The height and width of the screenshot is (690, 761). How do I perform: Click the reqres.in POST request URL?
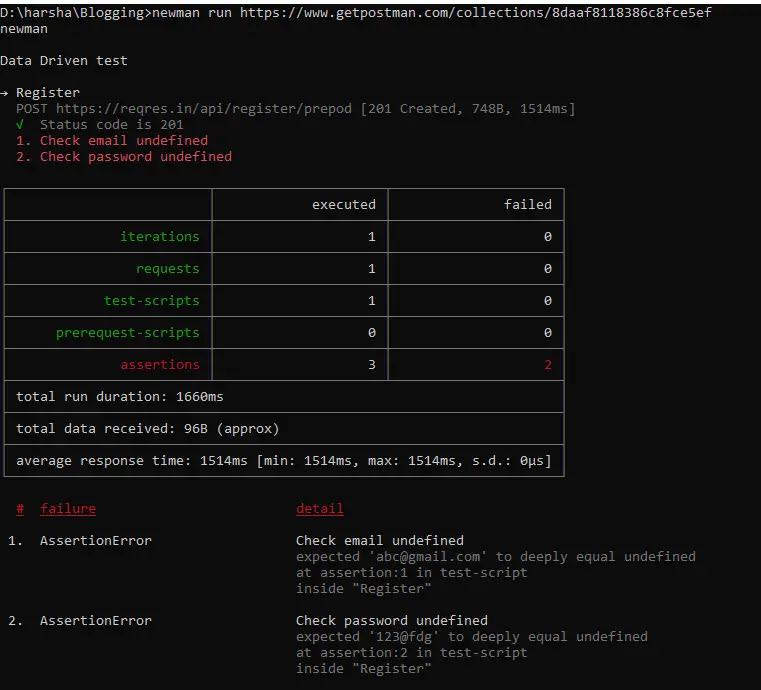[x=204, y=109]
